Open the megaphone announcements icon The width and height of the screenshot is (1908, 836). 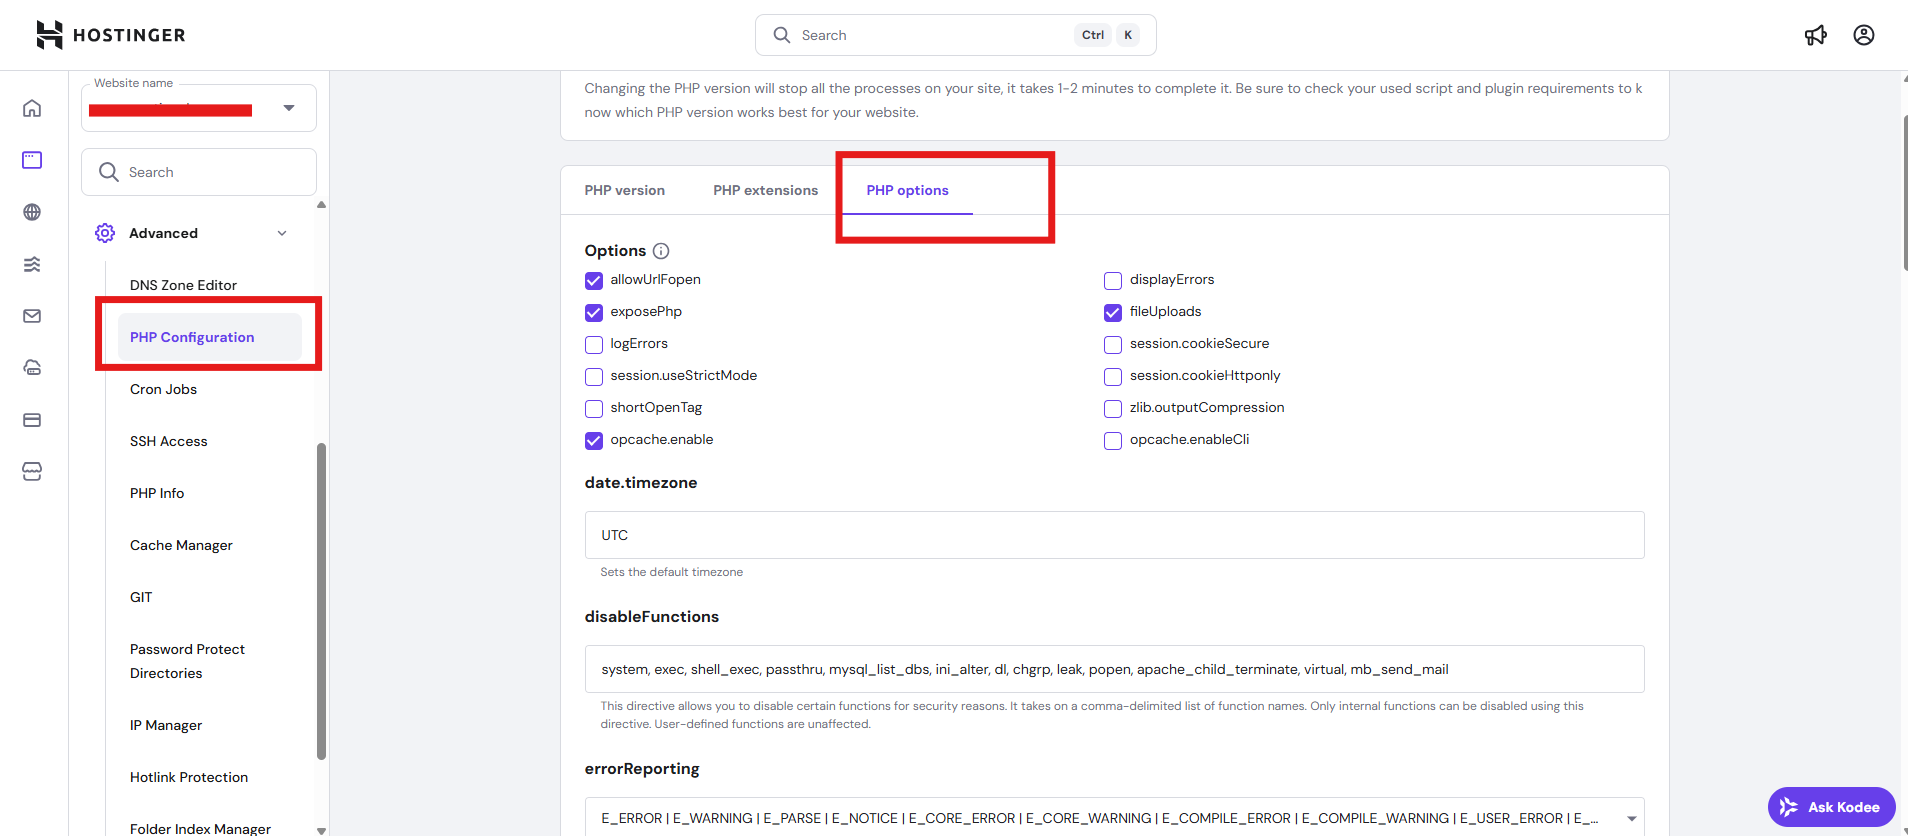point(1815,35)
